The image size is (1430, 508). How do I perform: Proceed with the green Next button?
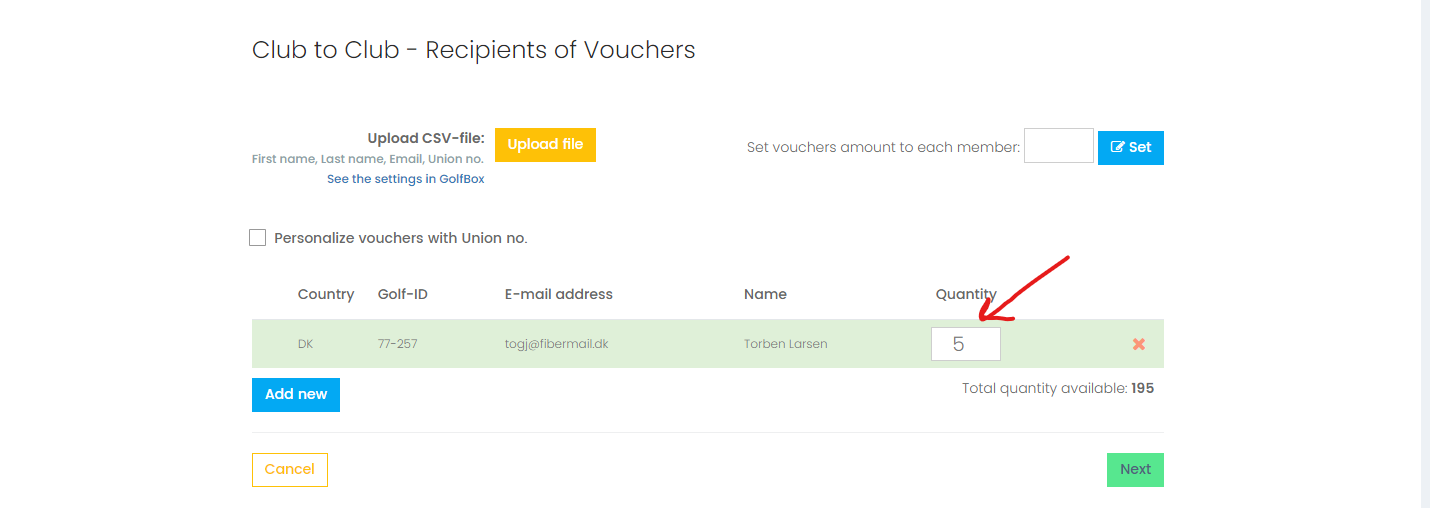[1135, 470]
